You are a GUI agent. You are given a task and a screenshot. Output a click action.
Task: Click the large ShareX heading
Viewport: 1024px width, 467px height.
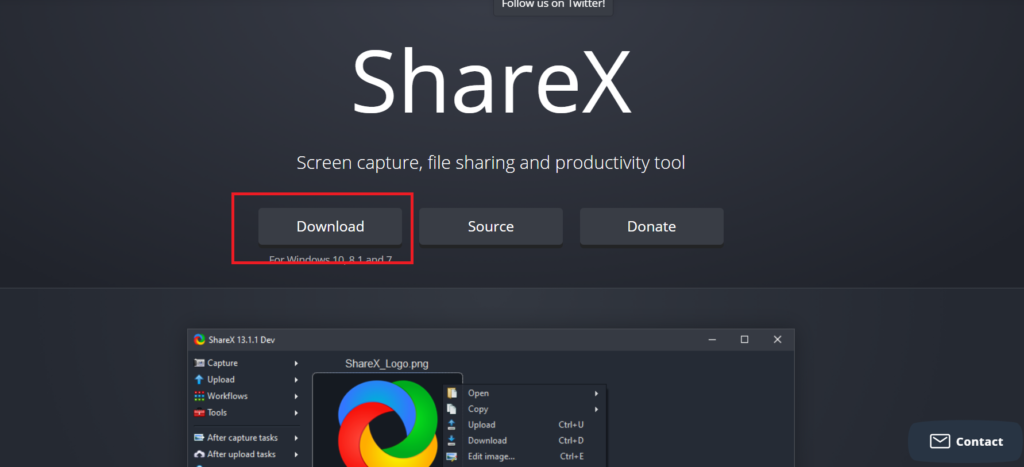491,82
